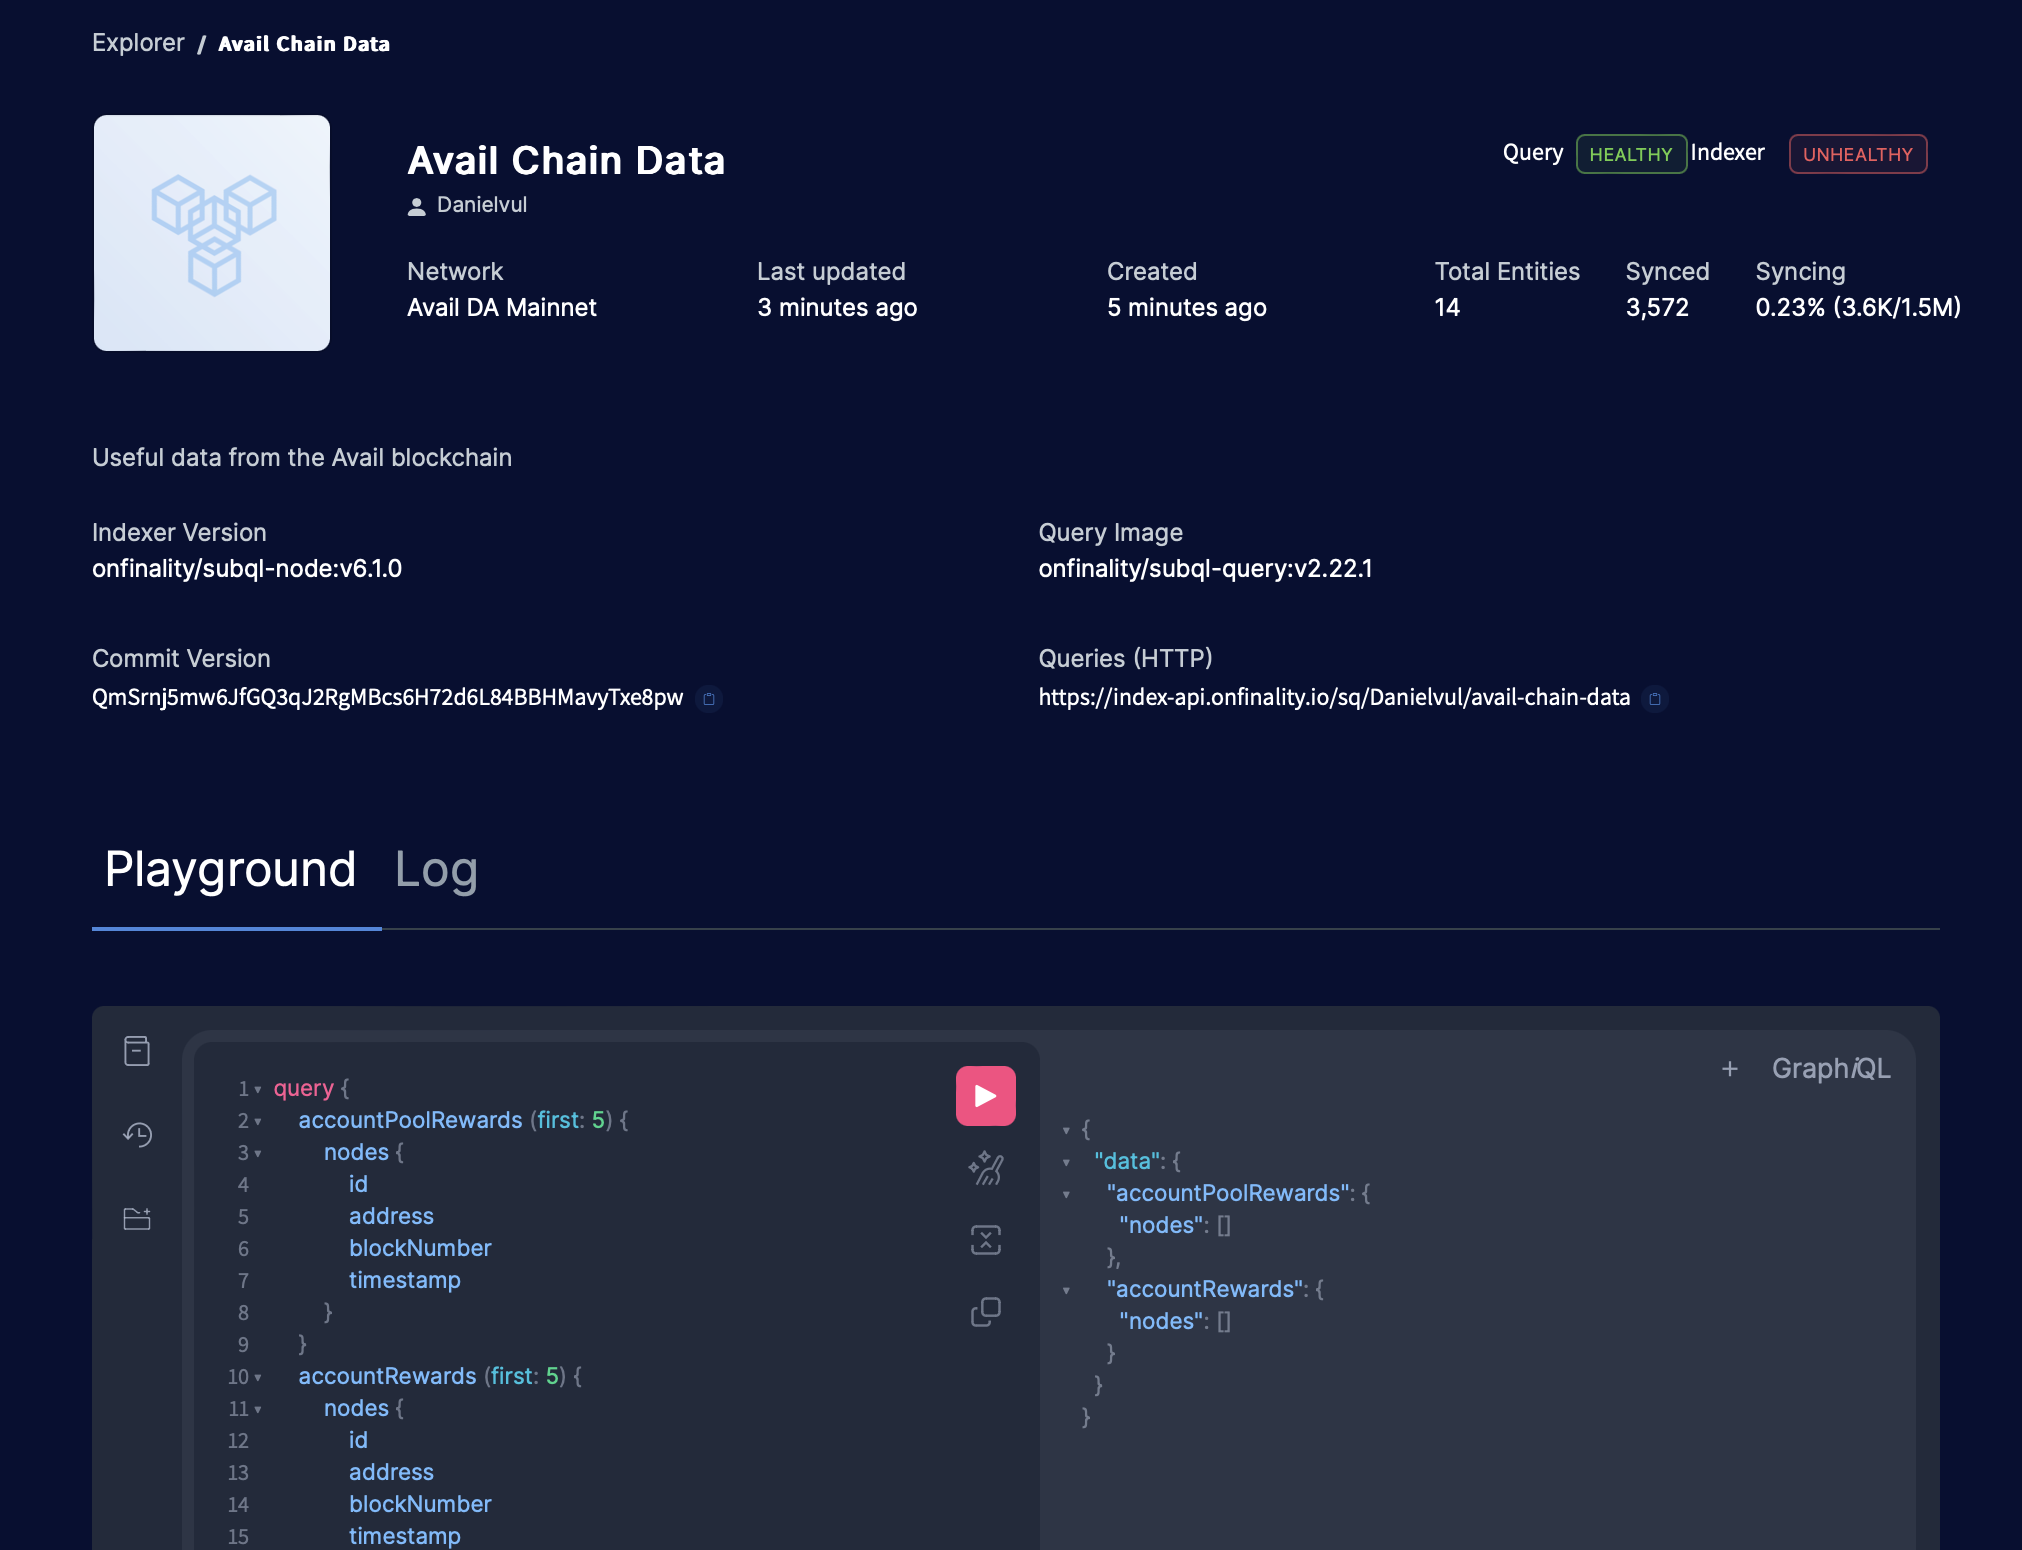Screen dimensions: 2022x1550
Task: Add a new query via the folder-plus icon
Action: (x=137, y=1219)
